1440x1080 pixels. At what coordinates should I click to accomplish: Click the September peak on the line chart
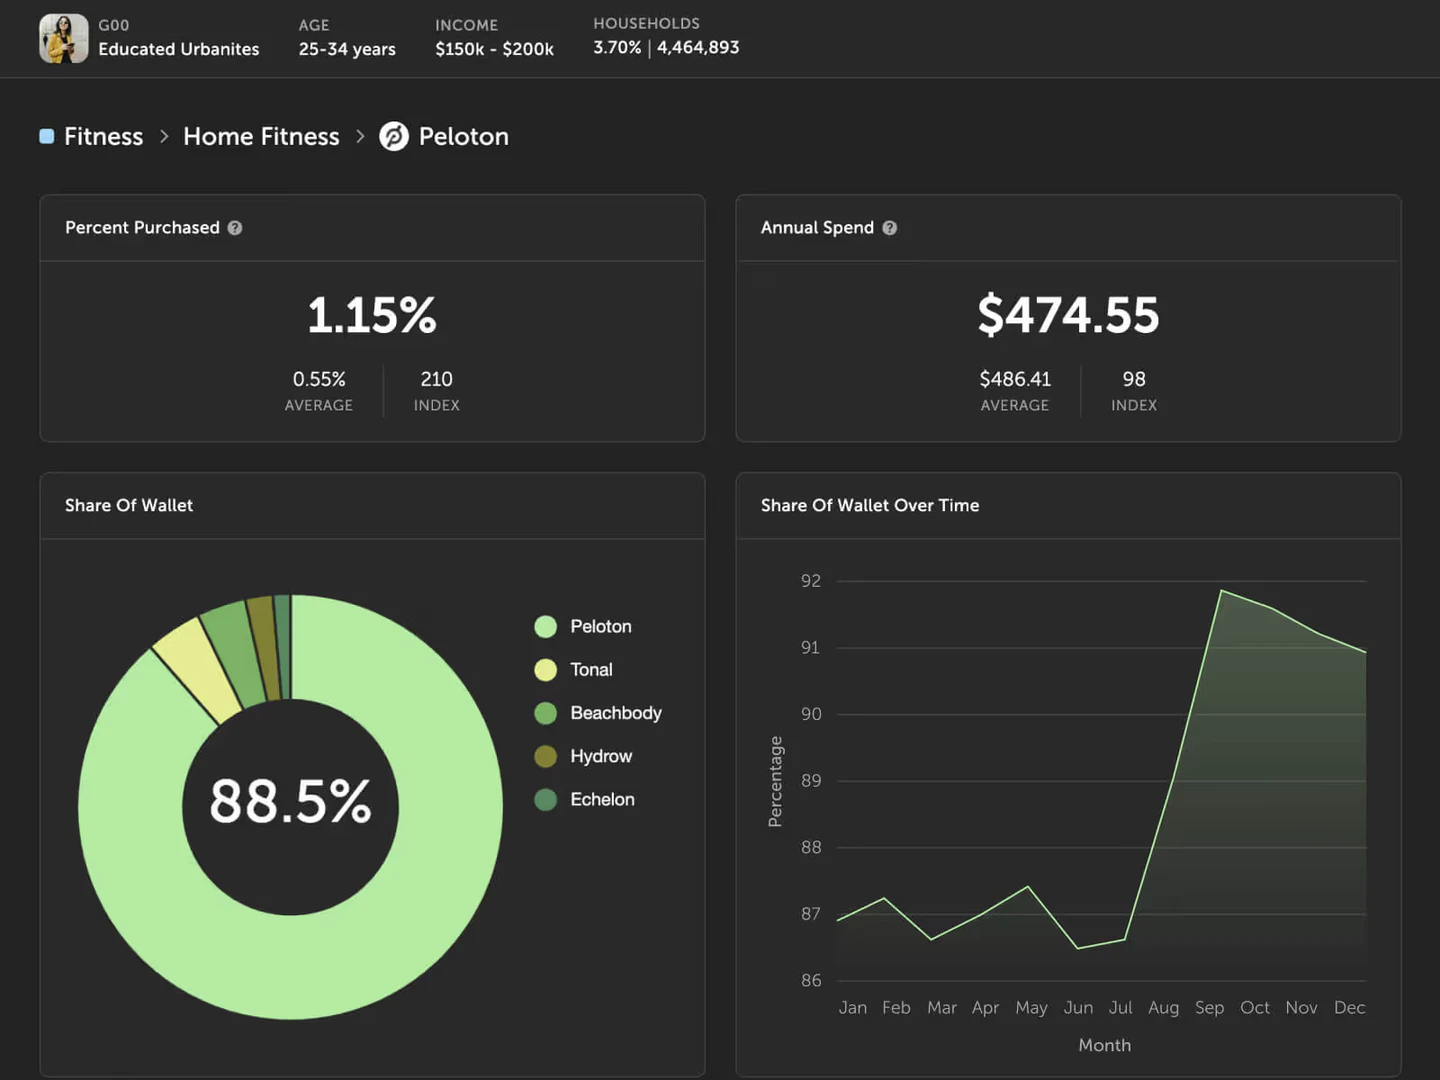tap(1221, 591)
